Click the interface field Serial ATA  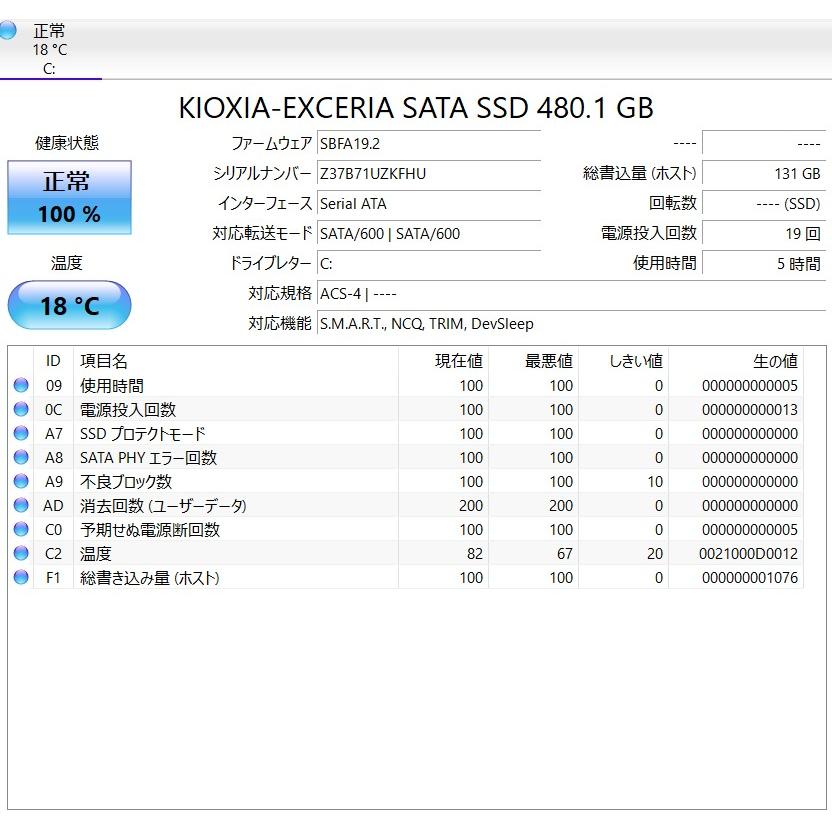click(x=429, y=204)
